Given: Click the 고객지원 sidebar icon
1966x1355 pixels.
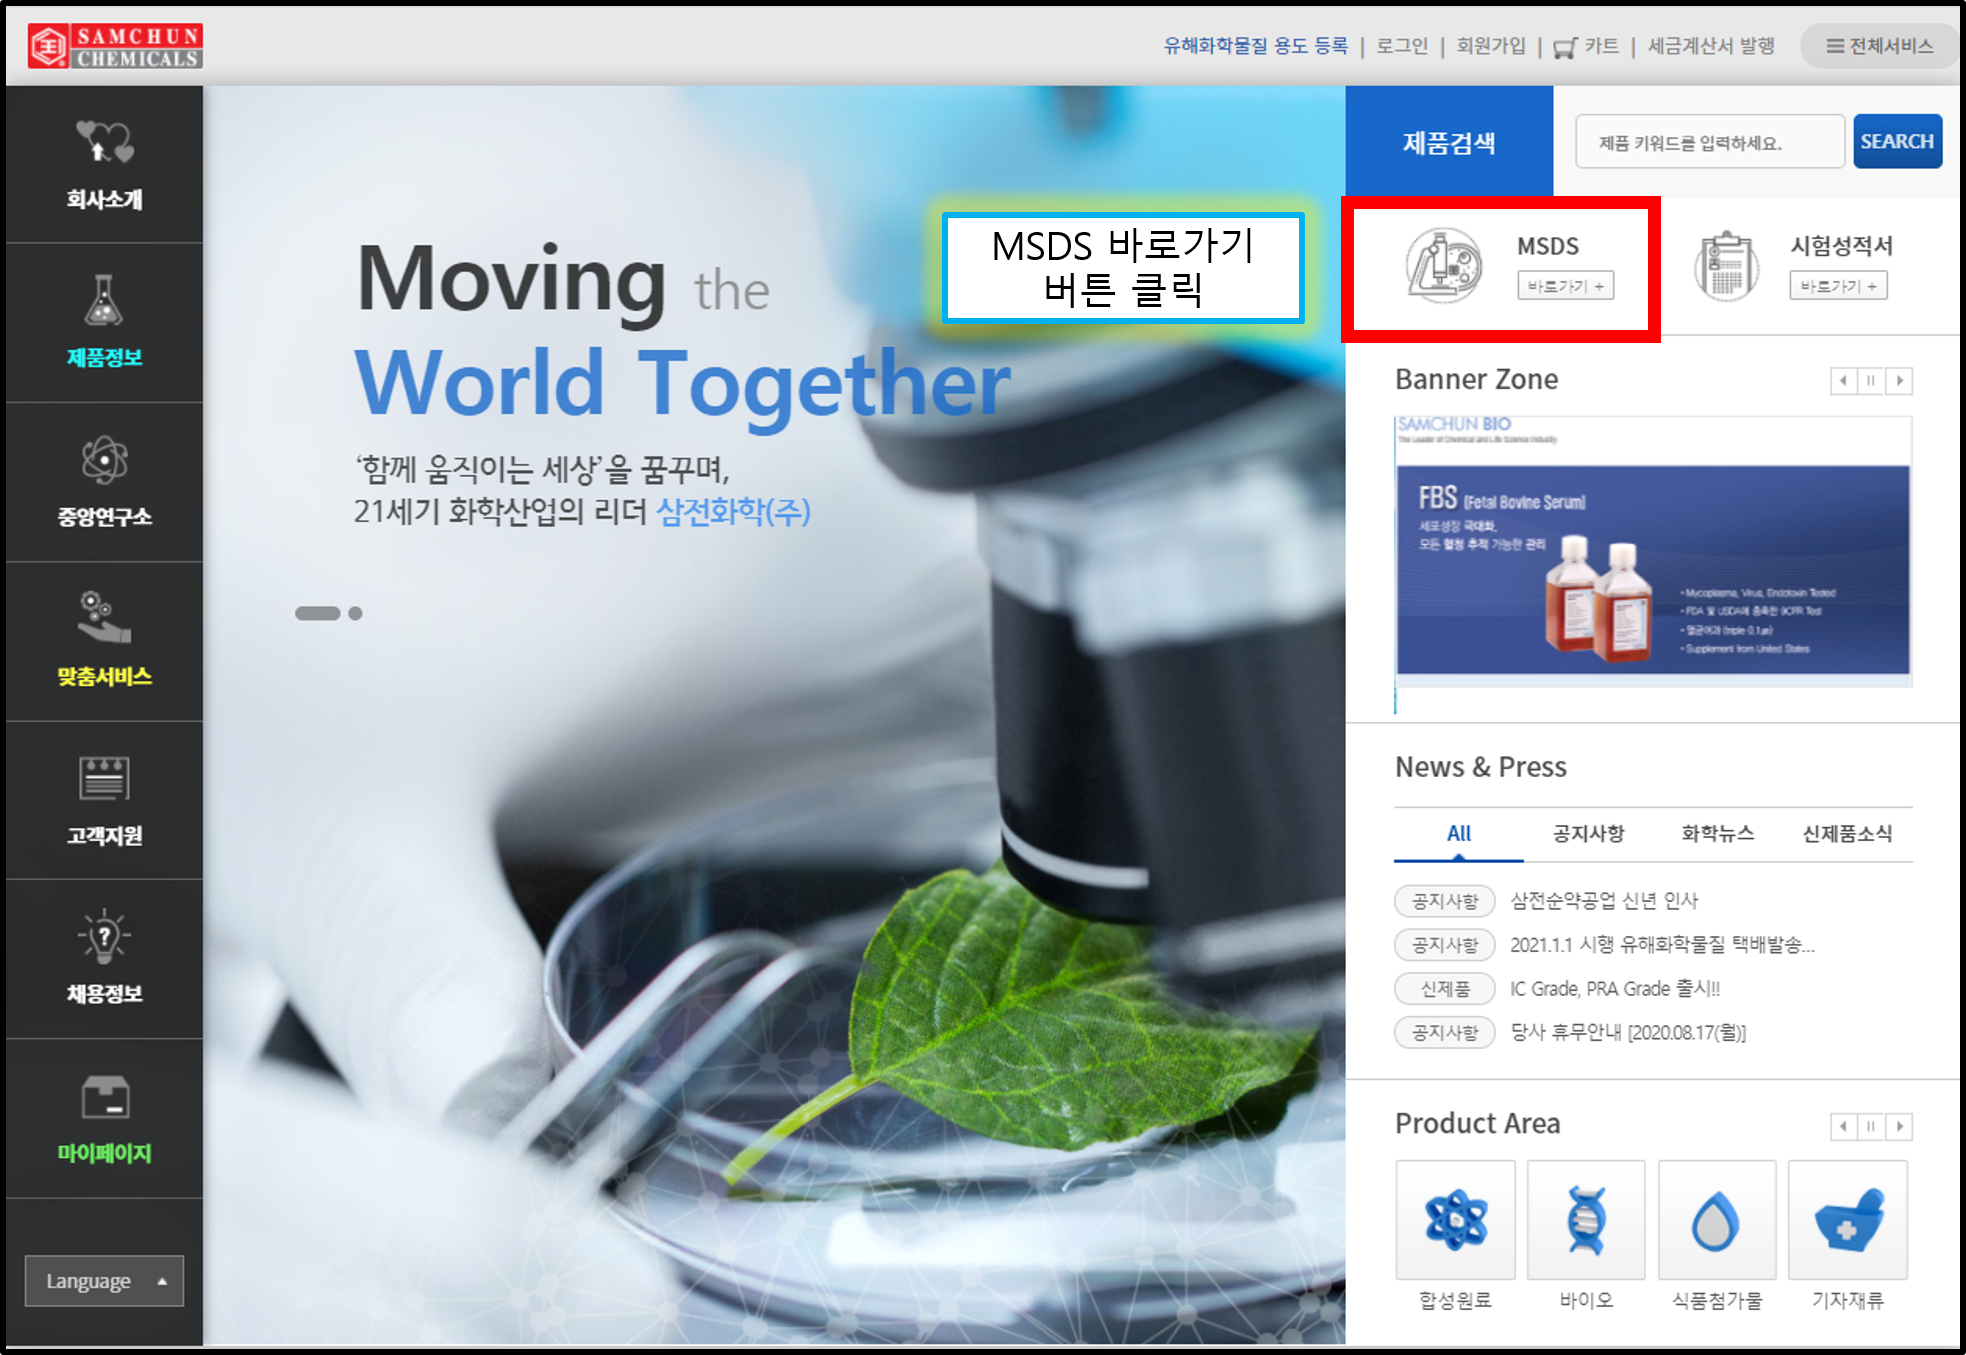Looking at the screenshot, I should 104,778.
